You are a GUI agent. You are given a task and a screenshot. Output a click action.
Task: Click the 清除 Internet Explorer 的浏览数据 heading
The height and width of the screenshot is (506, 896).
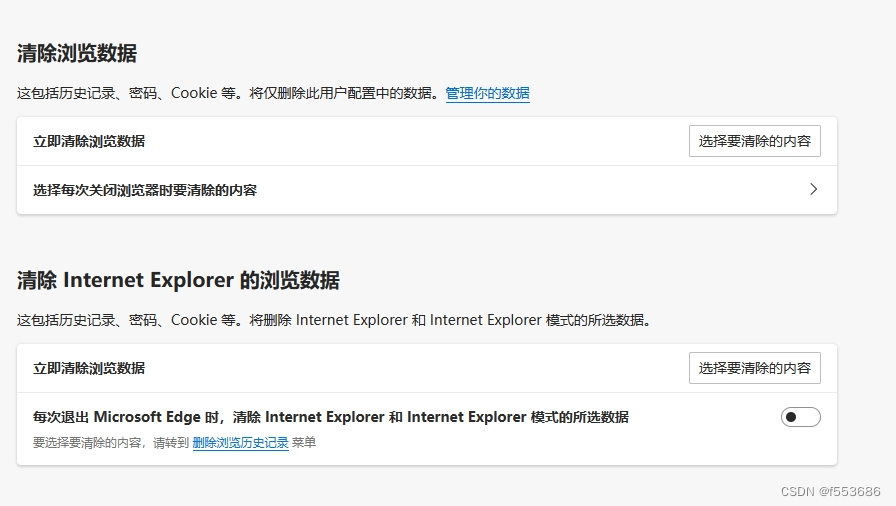[x=178, y=280]
